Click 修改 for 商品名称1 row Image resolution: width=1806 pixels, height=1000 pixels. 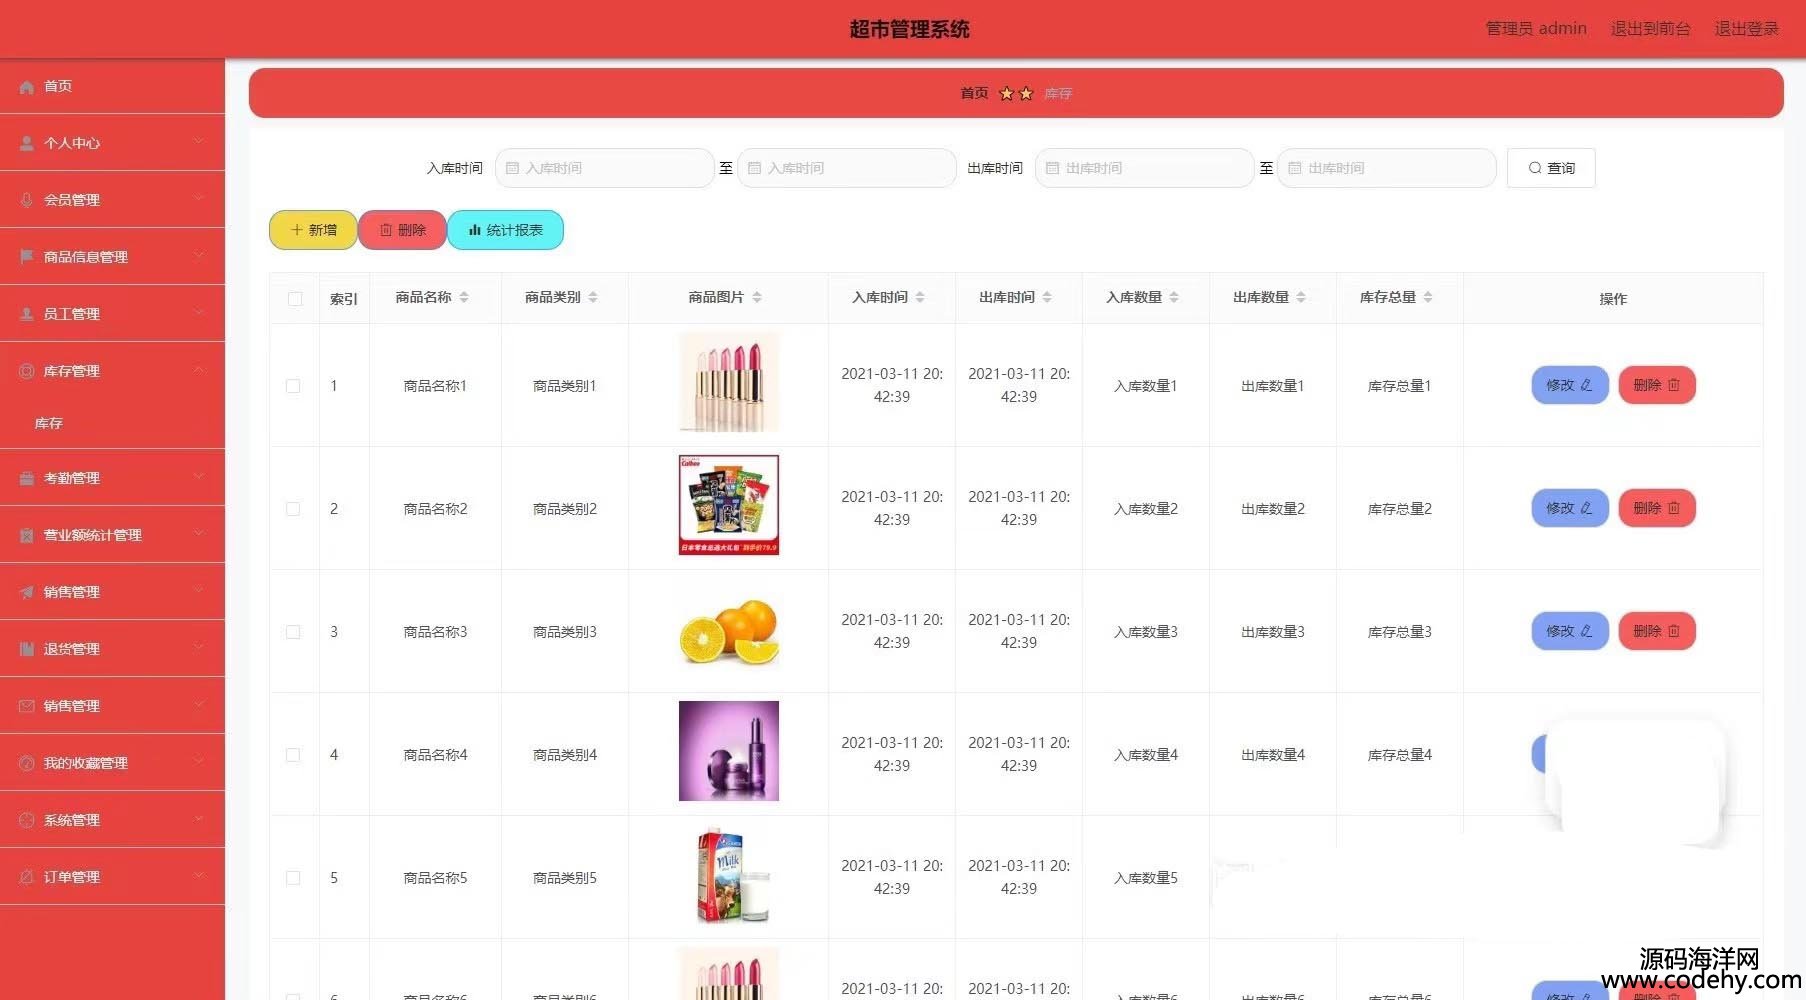pyautogui.click(x=1570, y=385)
